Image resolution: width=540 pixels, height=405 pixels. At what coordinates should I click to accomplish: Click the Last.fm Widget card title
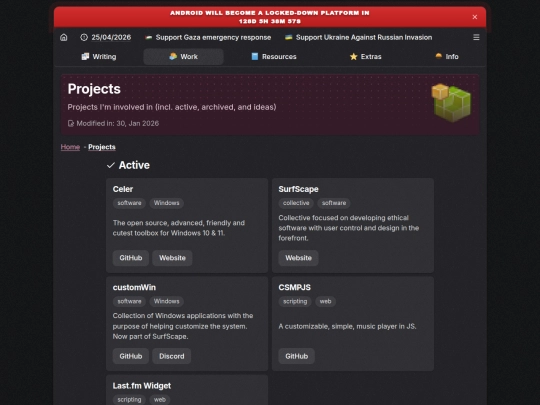click(142, 386)
